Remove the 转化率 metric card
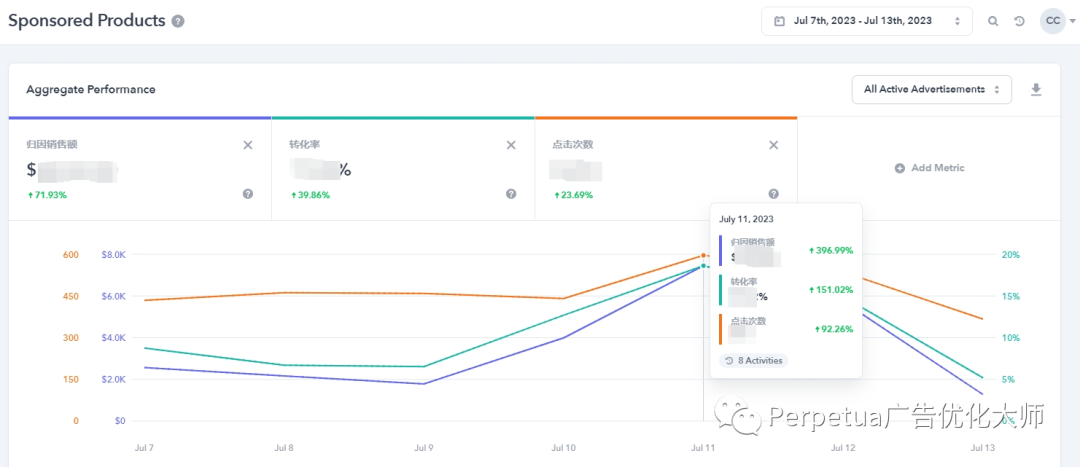 (x=511, y=145)
